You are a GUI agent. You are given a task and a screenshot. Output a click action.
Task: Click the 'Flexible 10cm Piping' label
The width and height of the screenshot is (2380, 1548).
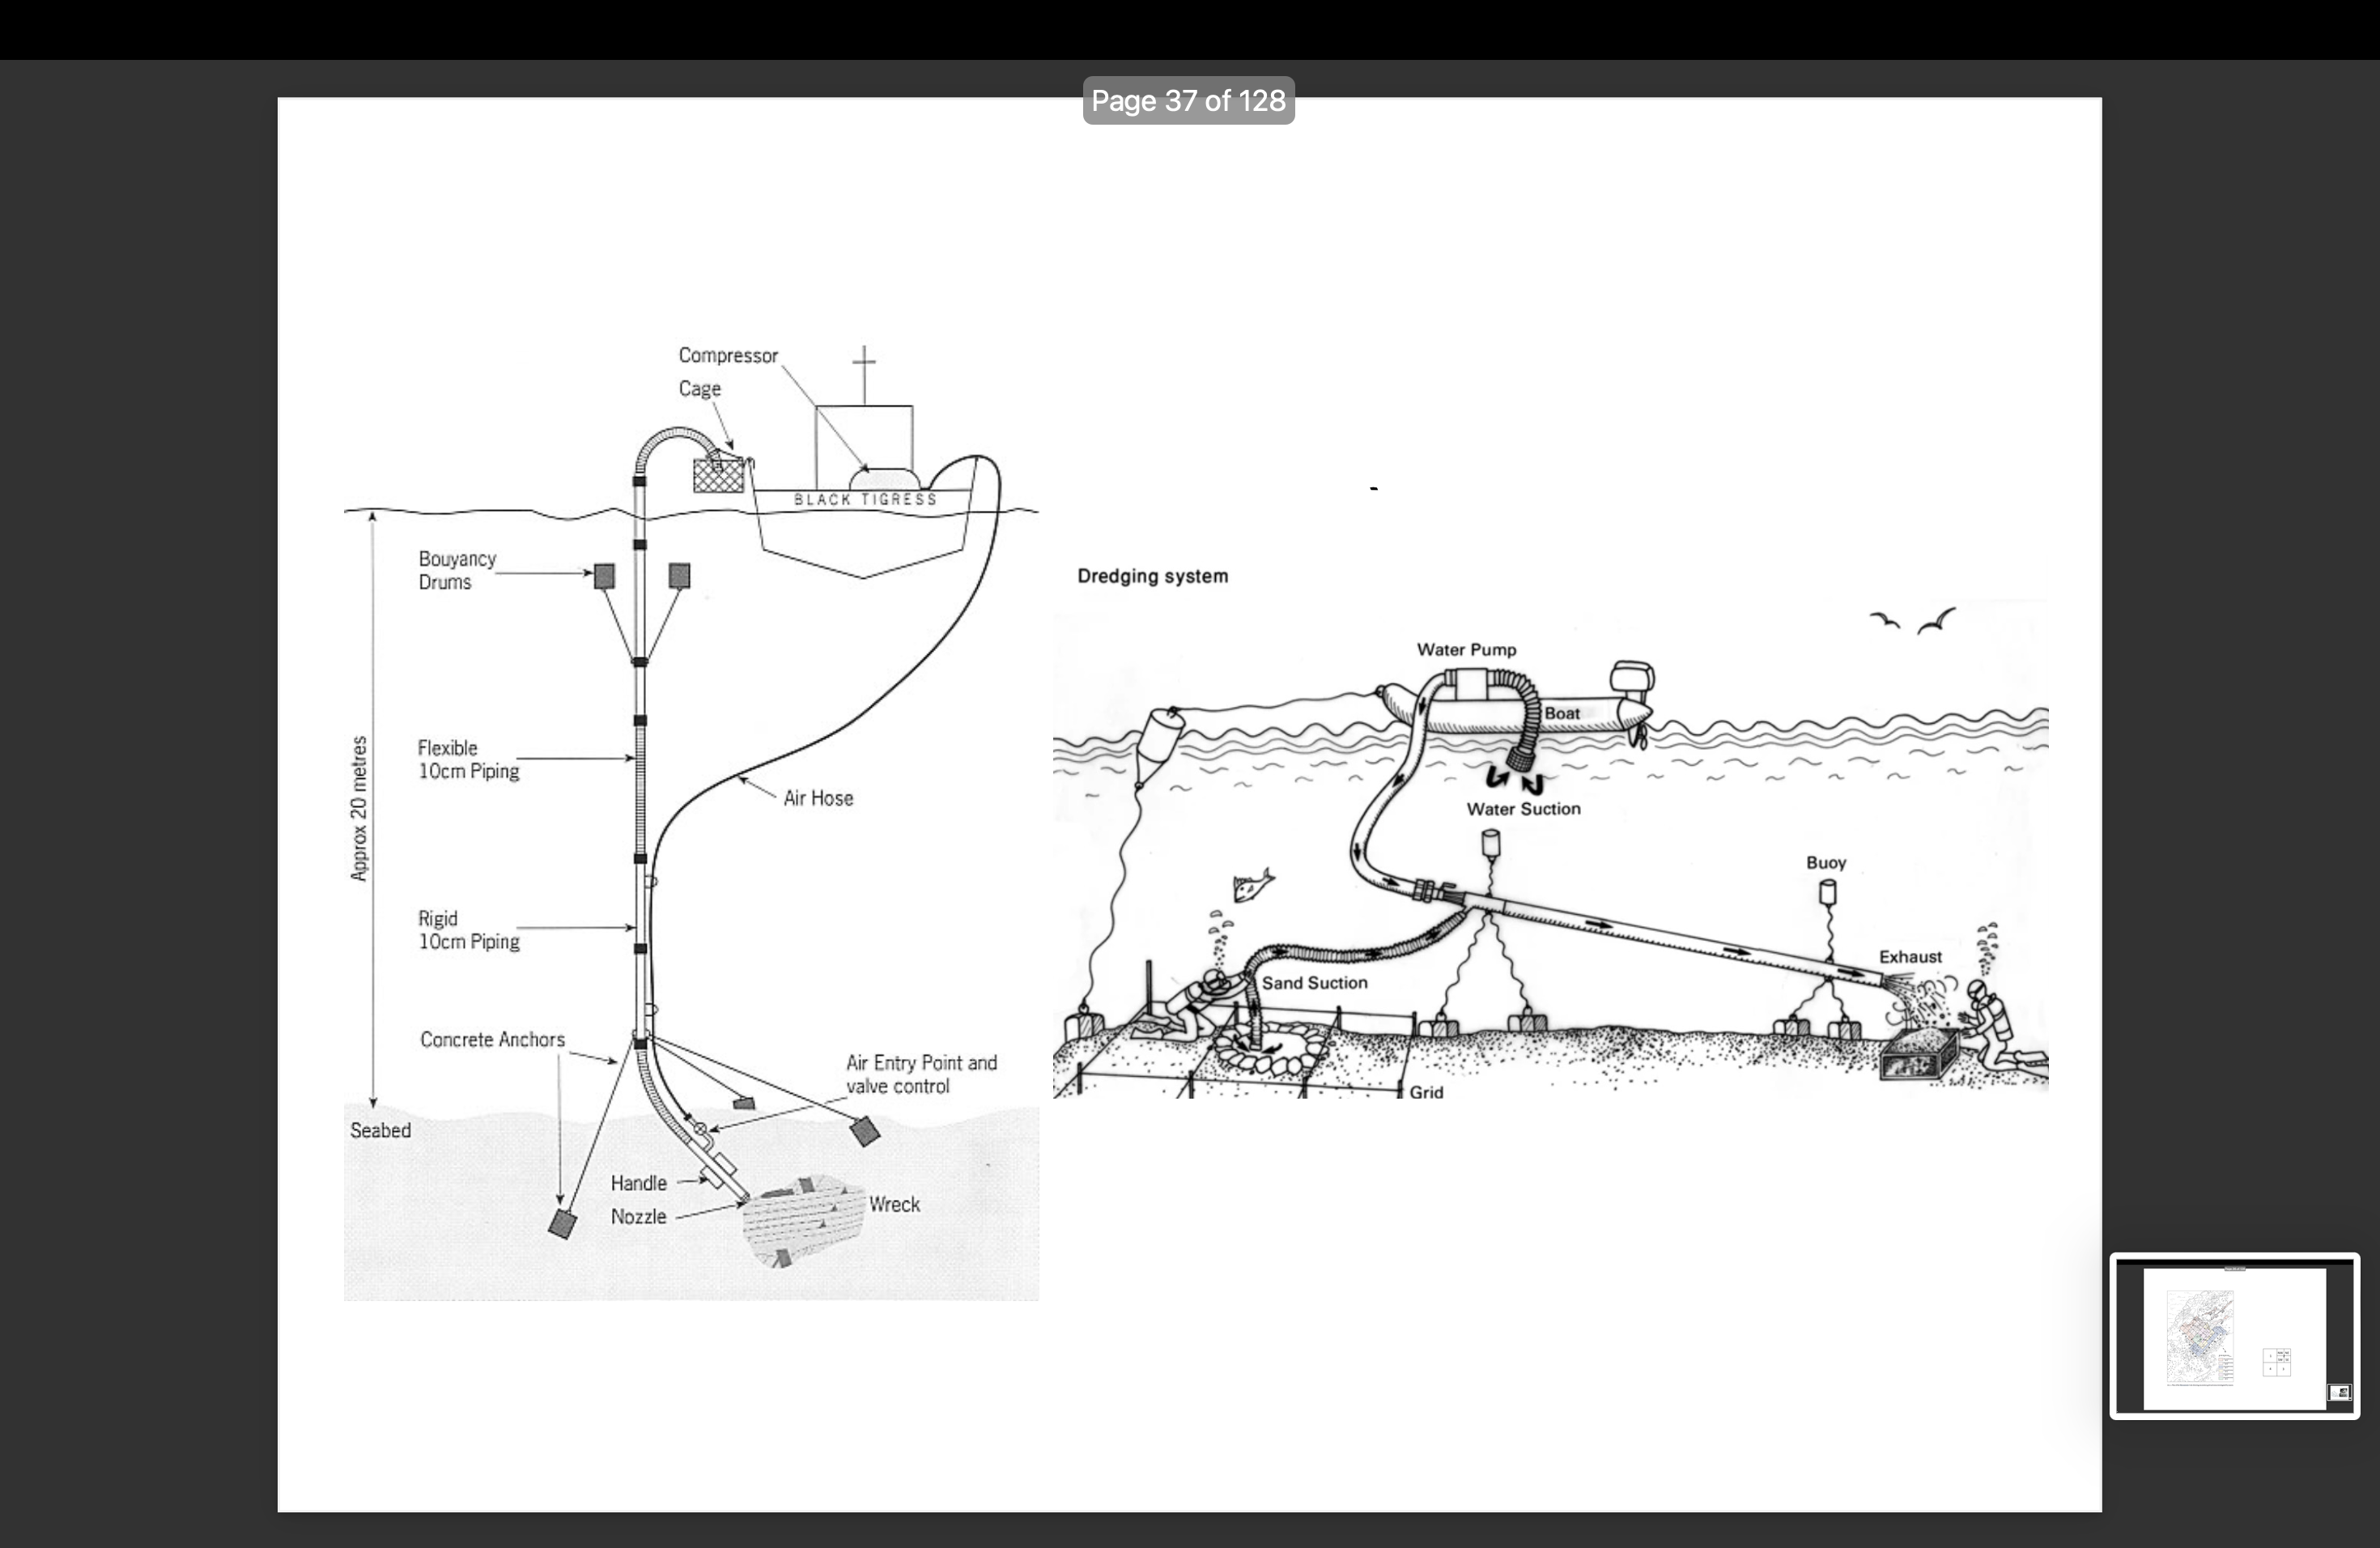pyautogui.click(x=468, y=760)
